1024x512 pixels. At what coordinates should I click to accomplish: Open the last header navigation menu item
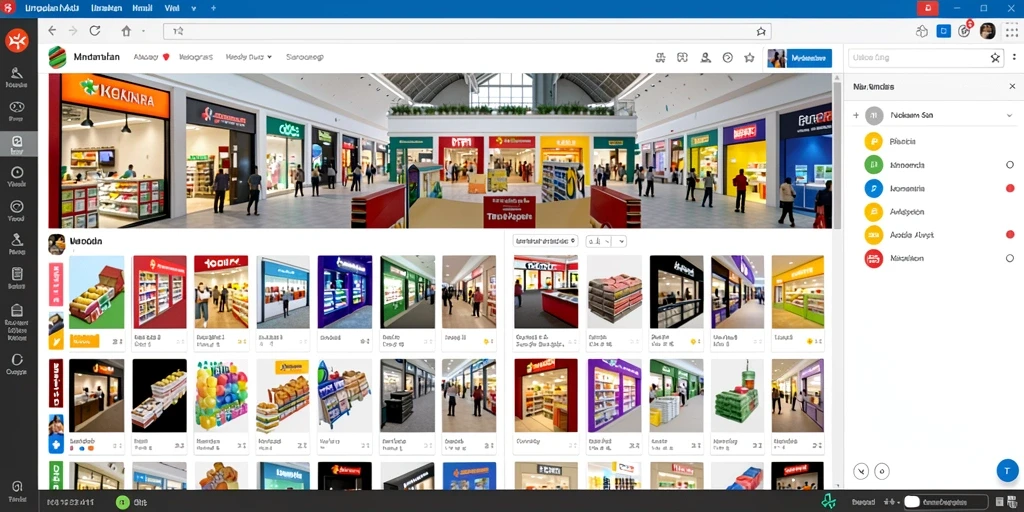tap(305, 57)
